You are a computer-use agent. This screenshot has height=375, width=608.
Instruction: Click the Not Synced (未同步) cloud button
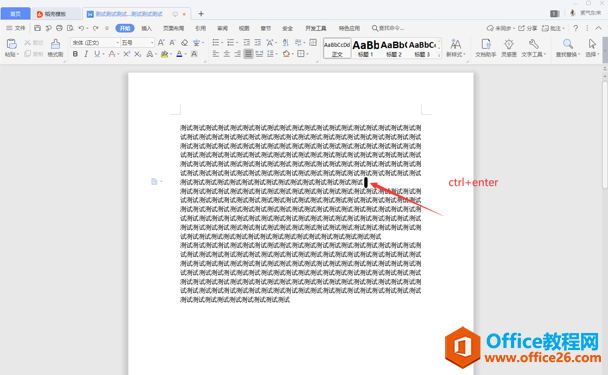pos(501,28)
